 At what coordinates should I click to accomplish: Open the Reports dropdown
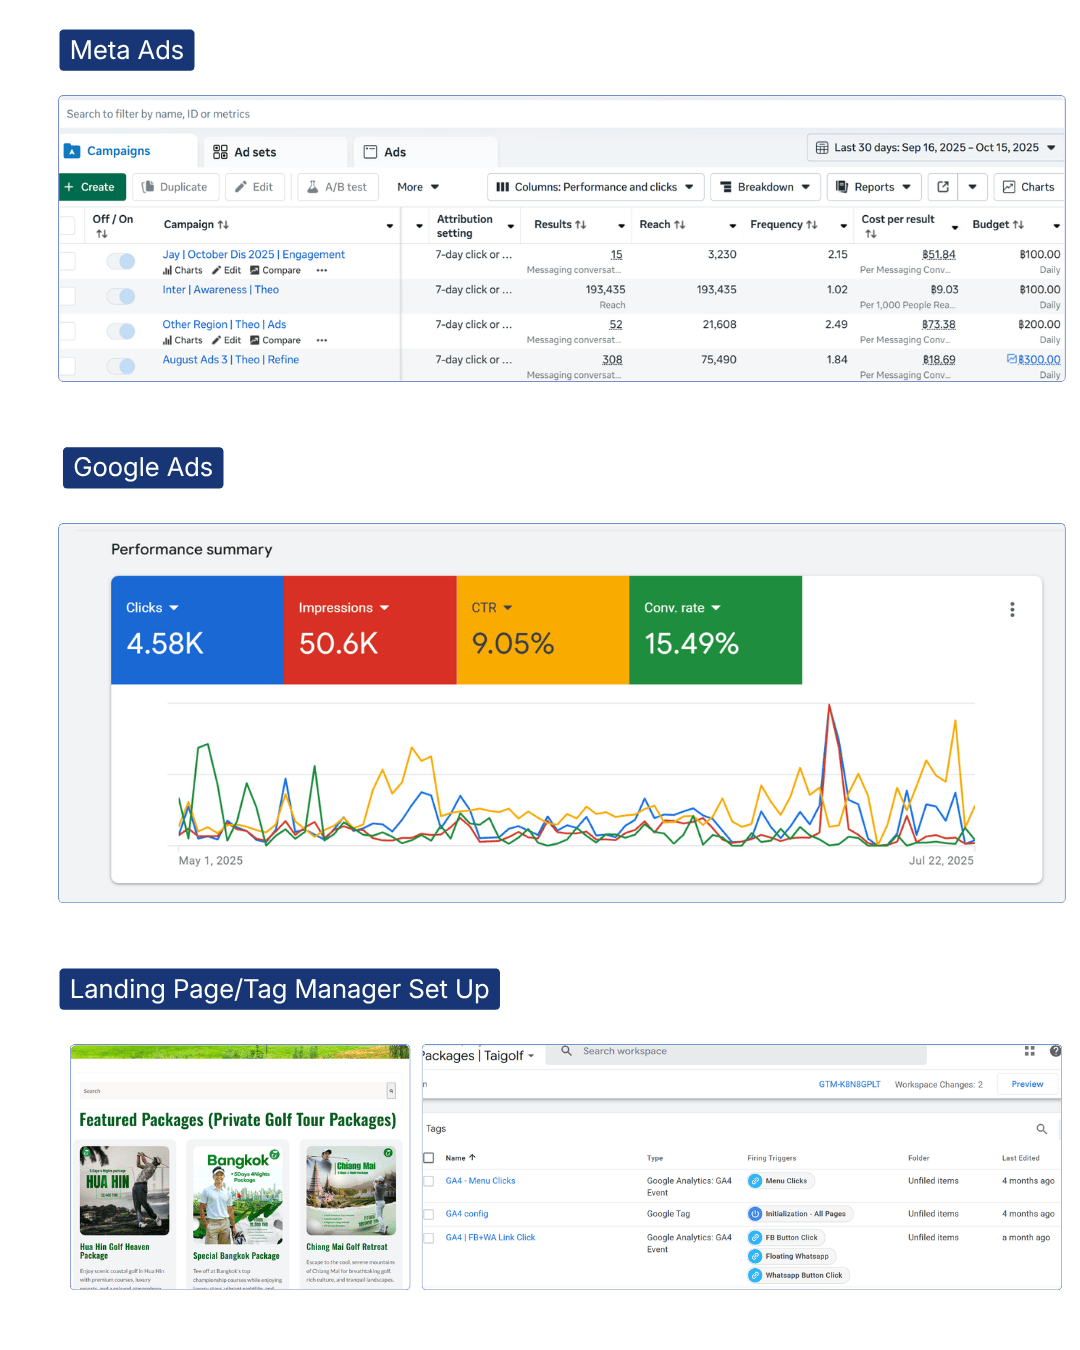874,187
